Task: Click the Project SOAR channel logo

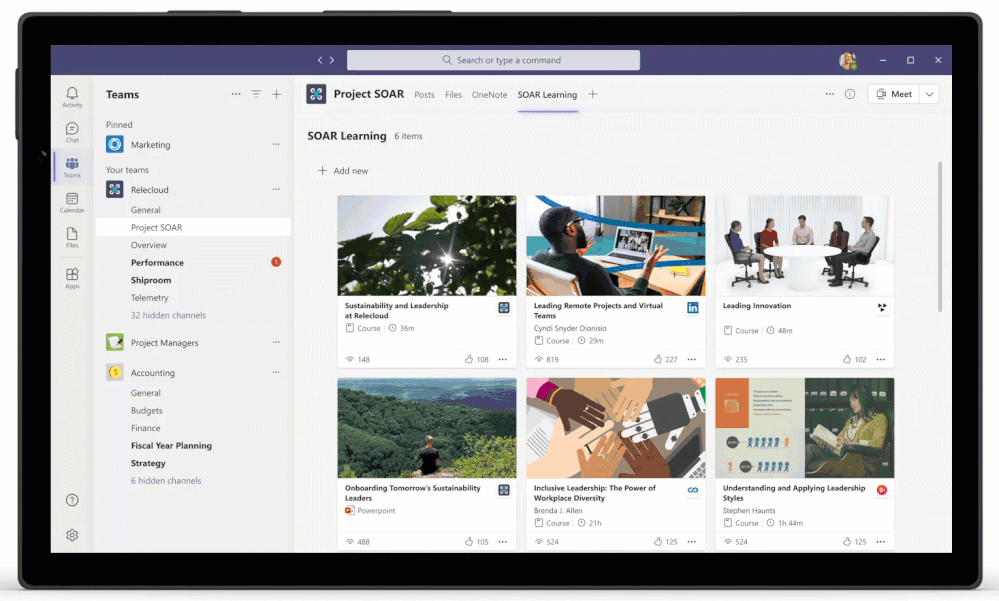Action: point(316,94)
